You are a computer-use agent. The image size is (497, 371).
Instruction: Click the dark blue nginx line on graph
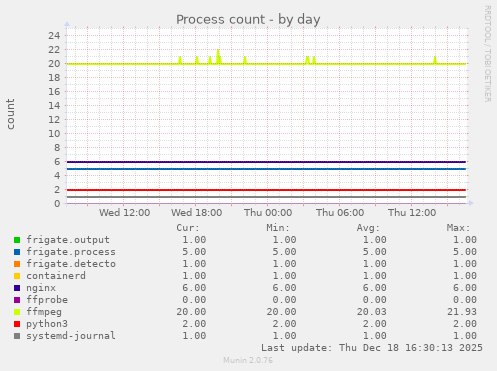tap(266, 162)
